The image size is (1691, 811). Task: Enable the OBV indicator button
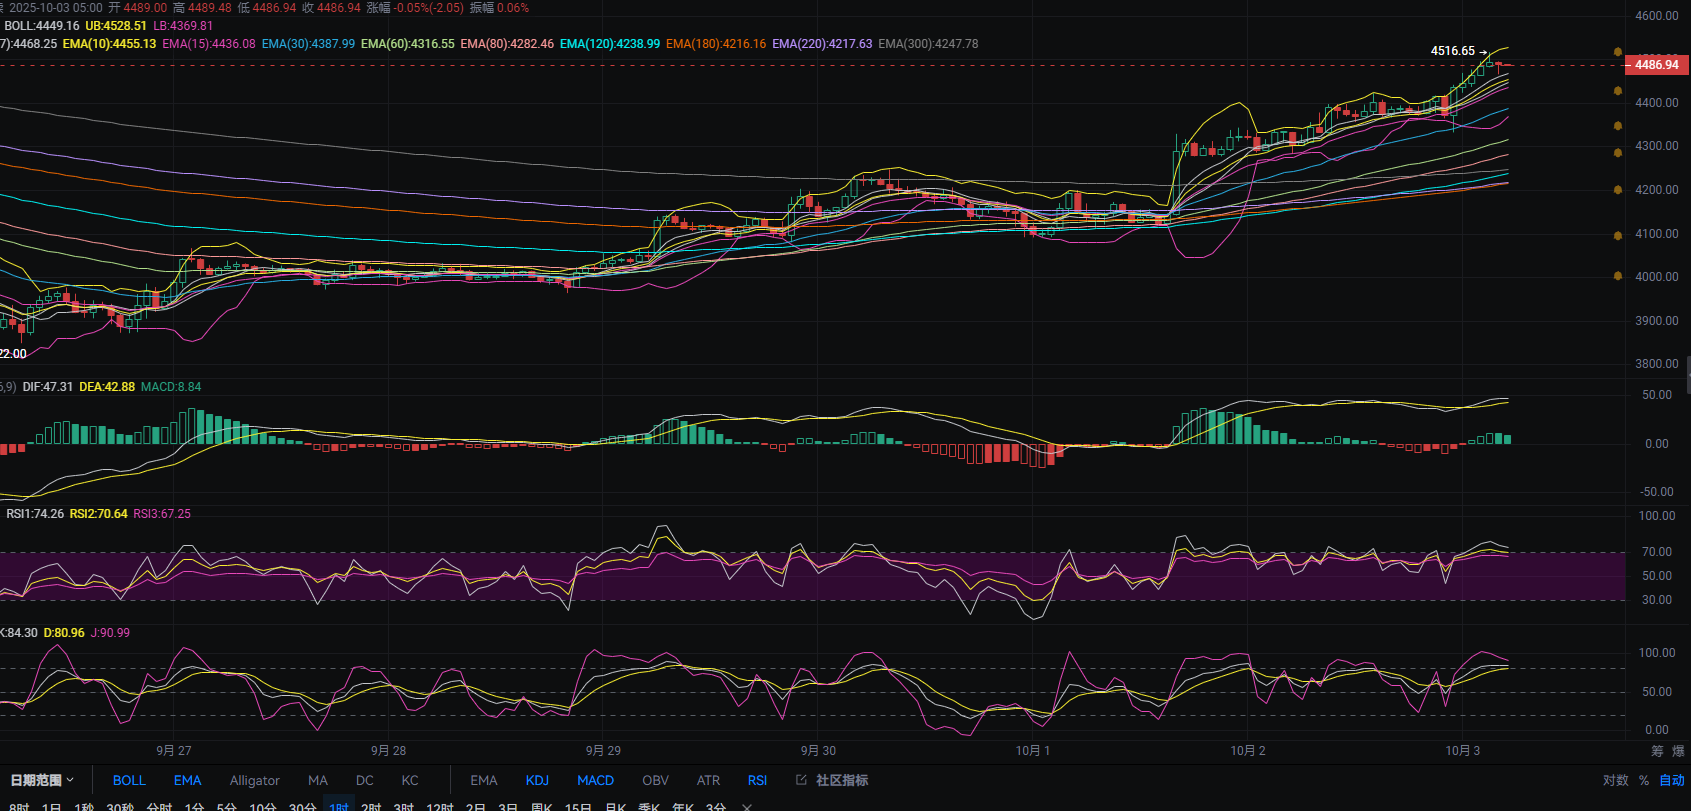click(x=655, y=780)
